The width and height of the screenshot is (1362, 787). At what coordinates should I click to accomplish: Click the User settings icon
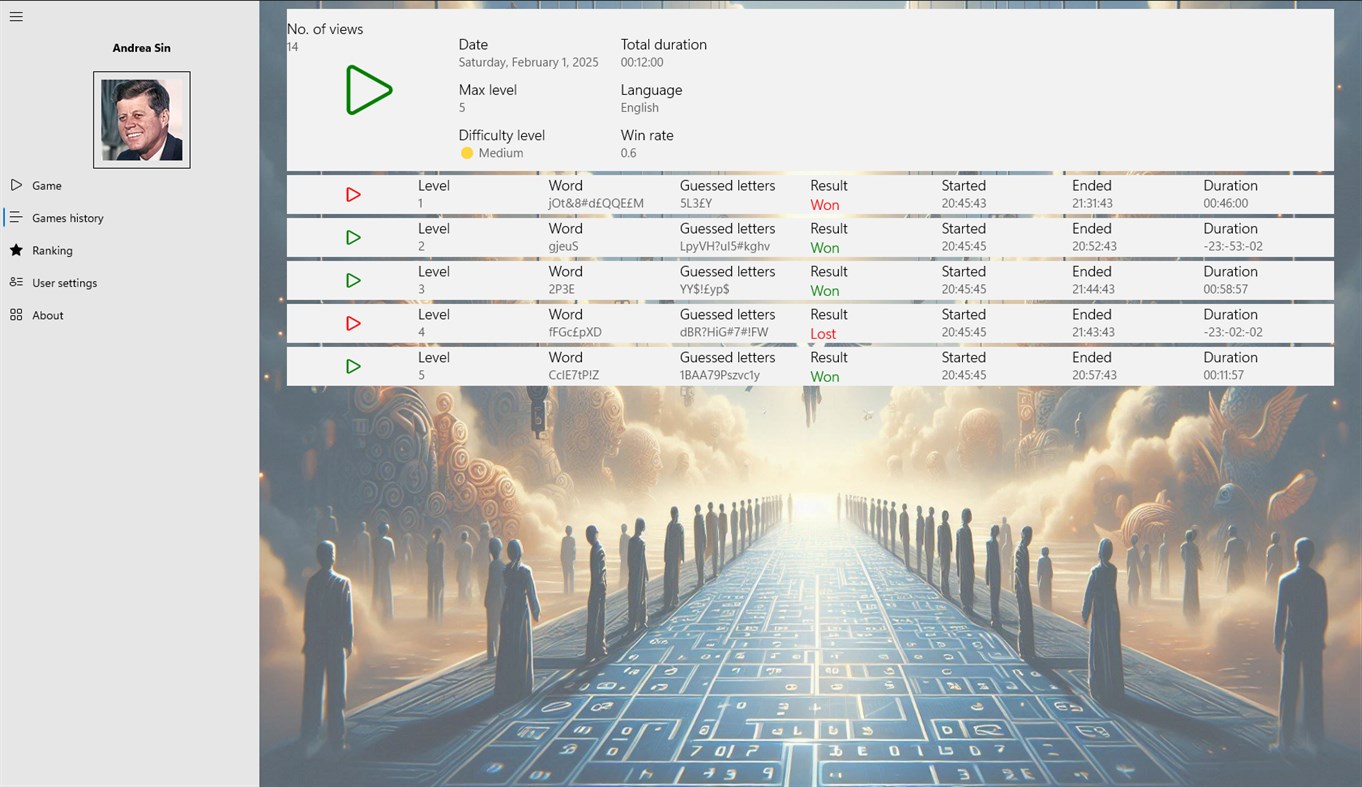(16, 282)
